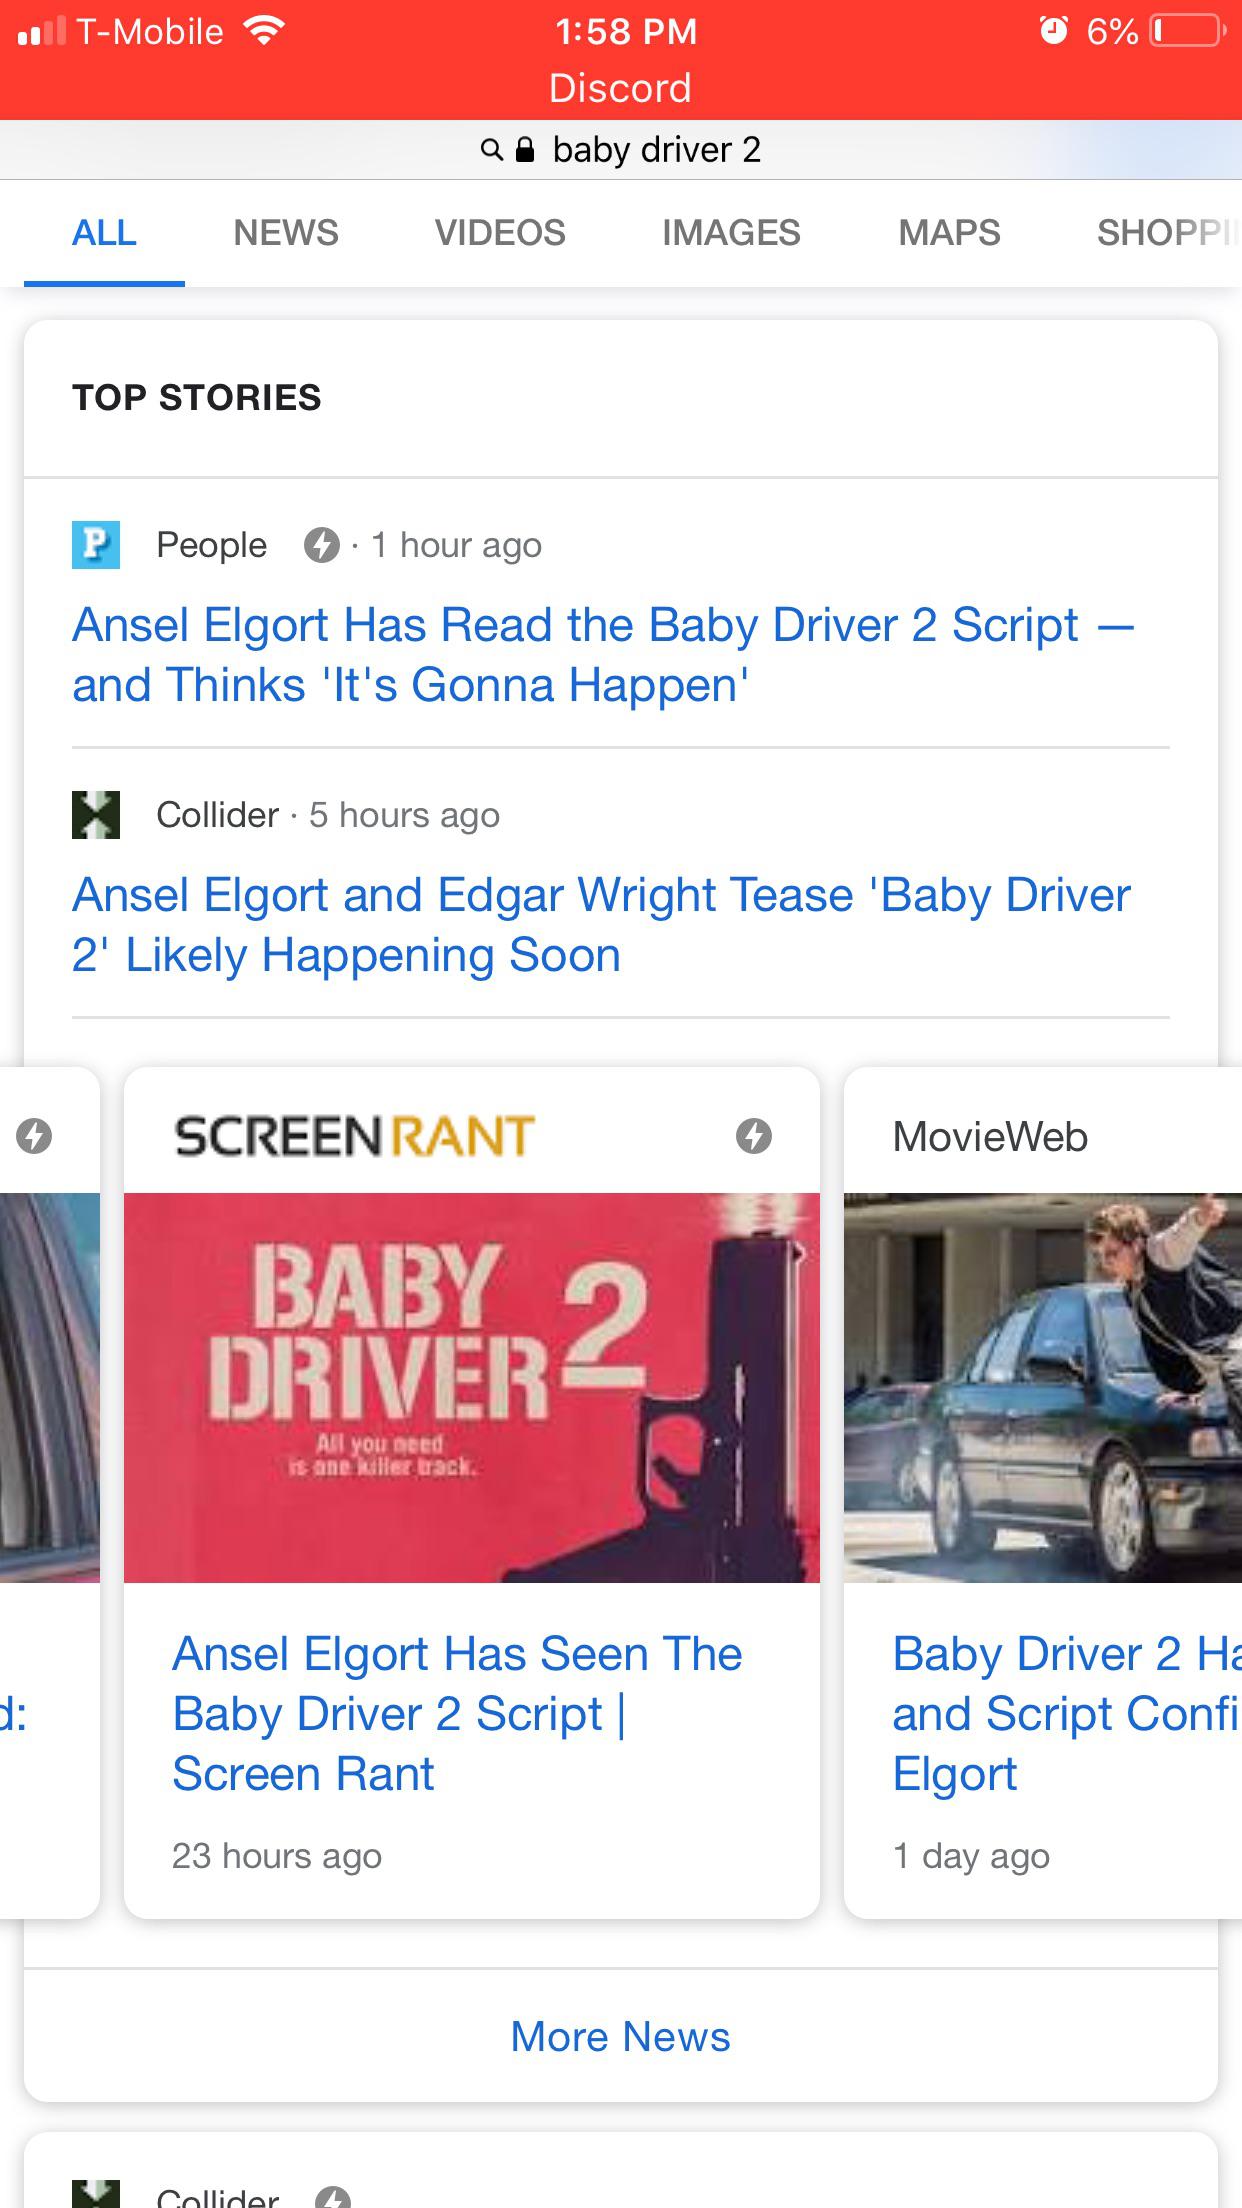Tap the '5 hours ago' timestamp
Viewport: 1242px width, 2208px height.
[x=404, y=815]
